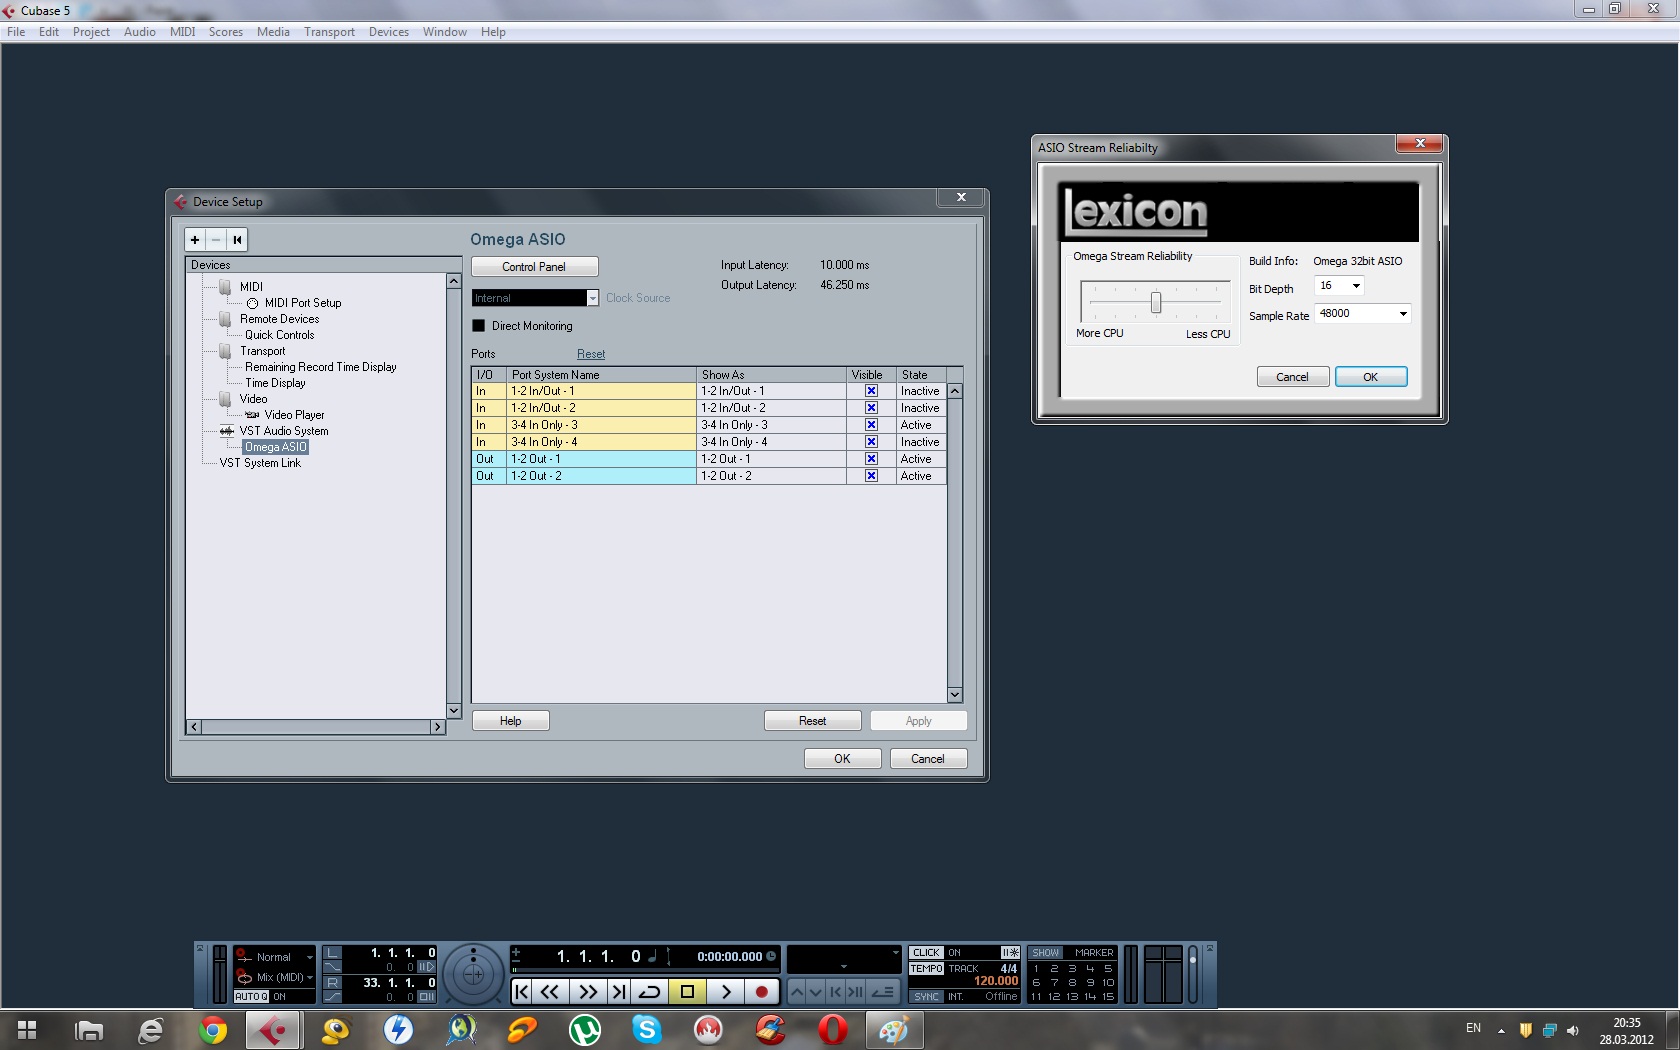Click the Ports Reset link
Image resolution: width=1680 pixels, height=1050 pixels.
pyautogui.click(x=591, y=354)
